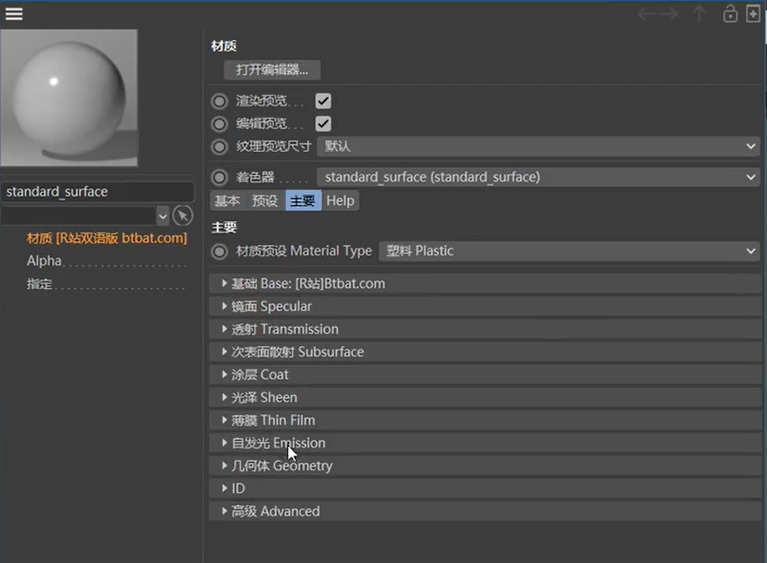The height and width of the screenshot is (563, 767).
Task: Click the 打开编辑器 button
Action: 272,69
